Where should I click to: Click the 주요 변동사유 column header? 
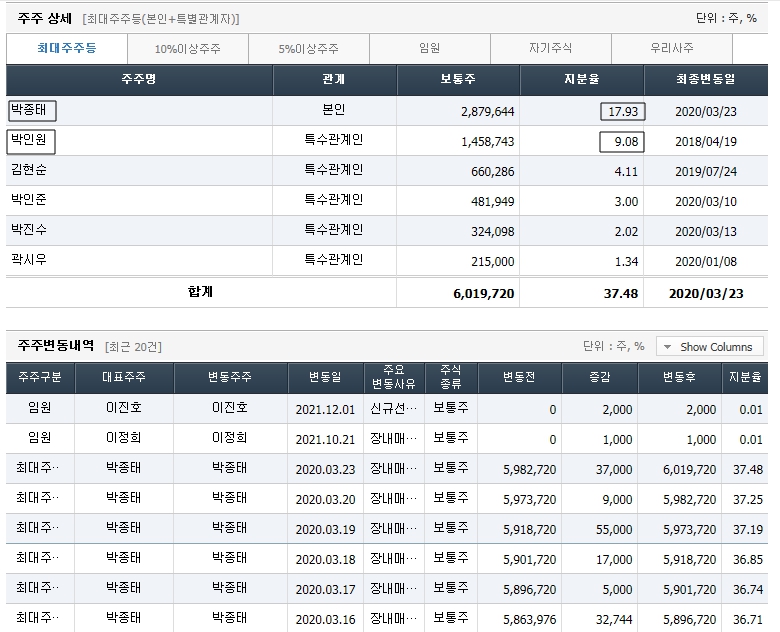coord(394,378)
